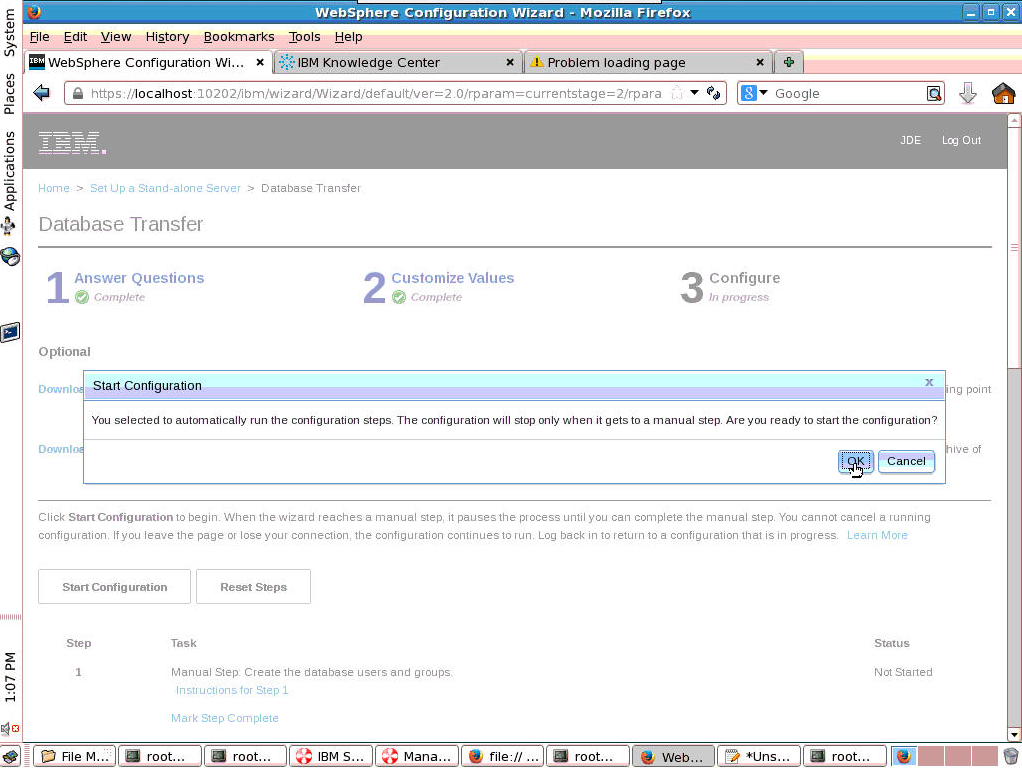Open *Uns... text editor taskbar item
The width and height of the screenshot is (1022, 768).
click(x=759, y=756)
